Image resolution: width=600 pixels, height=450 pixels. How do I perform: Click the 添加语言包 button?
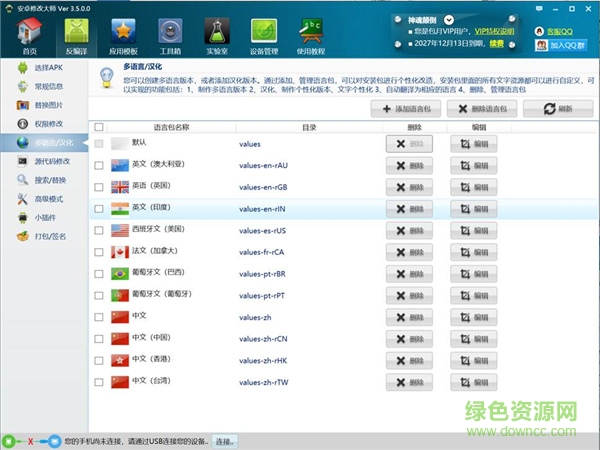coord(406,108)
